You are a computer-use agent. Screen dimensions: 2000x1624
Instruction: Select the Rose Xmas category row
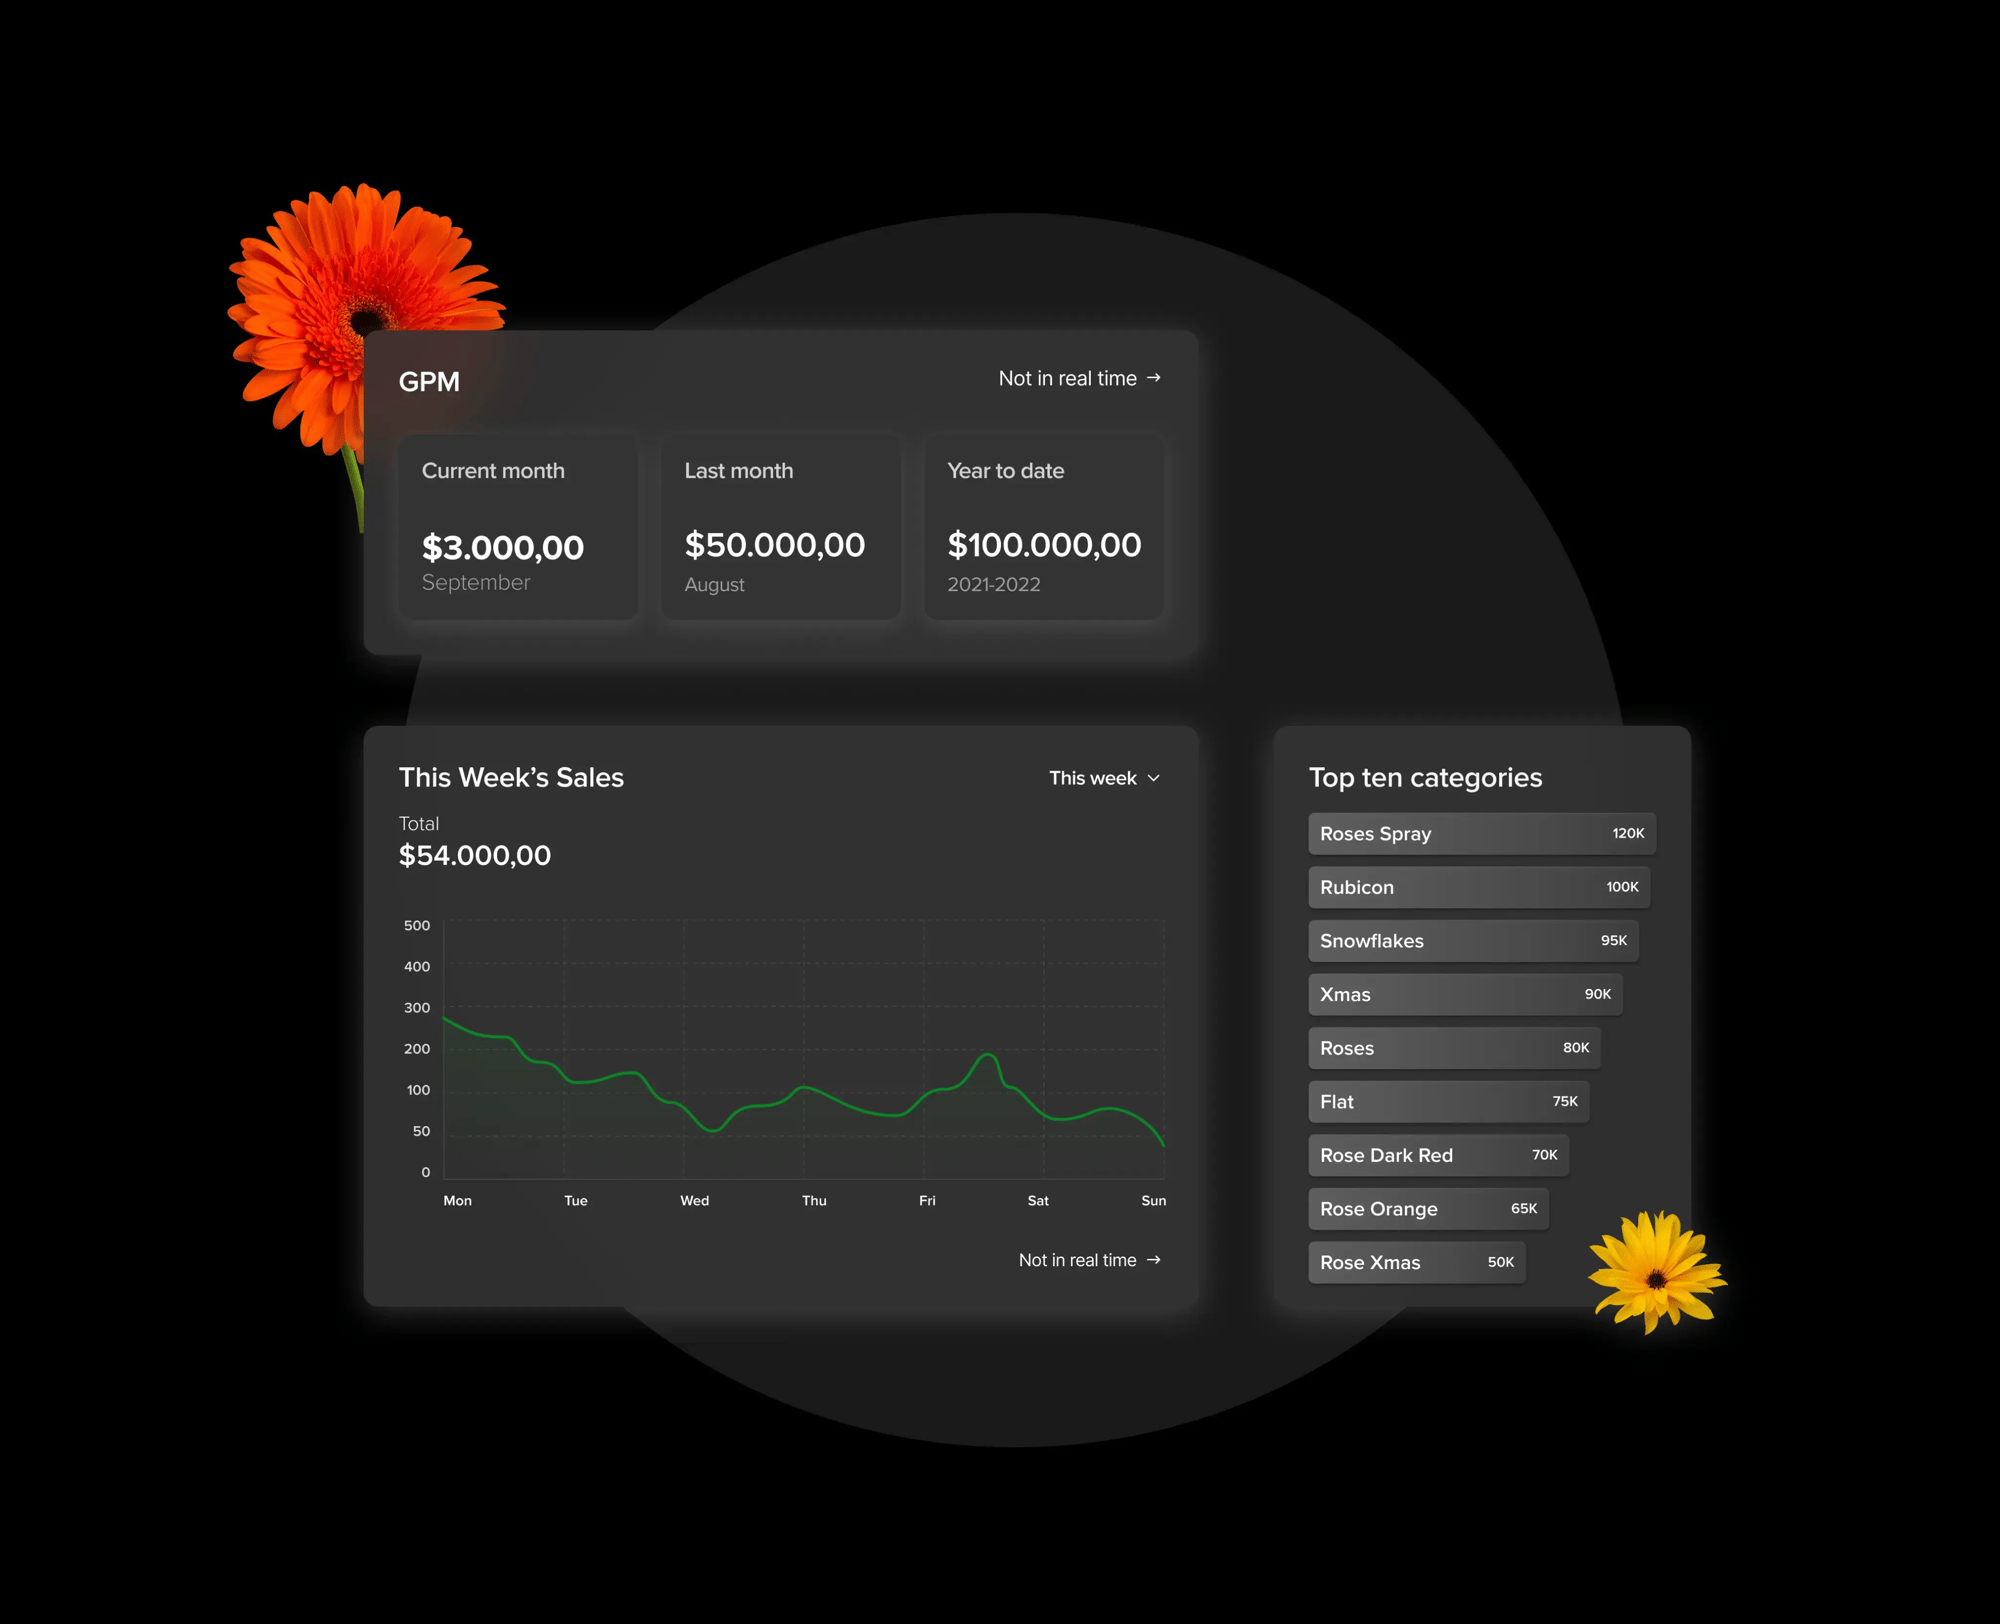pos(1416,1262)
